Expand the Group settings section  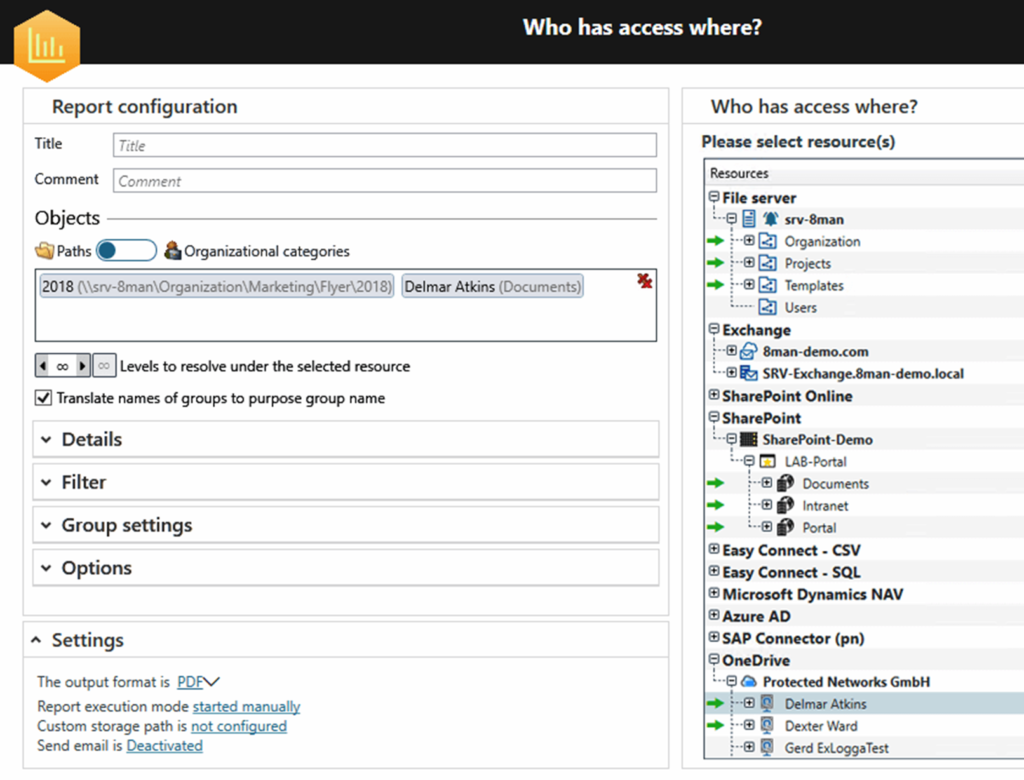345,525
